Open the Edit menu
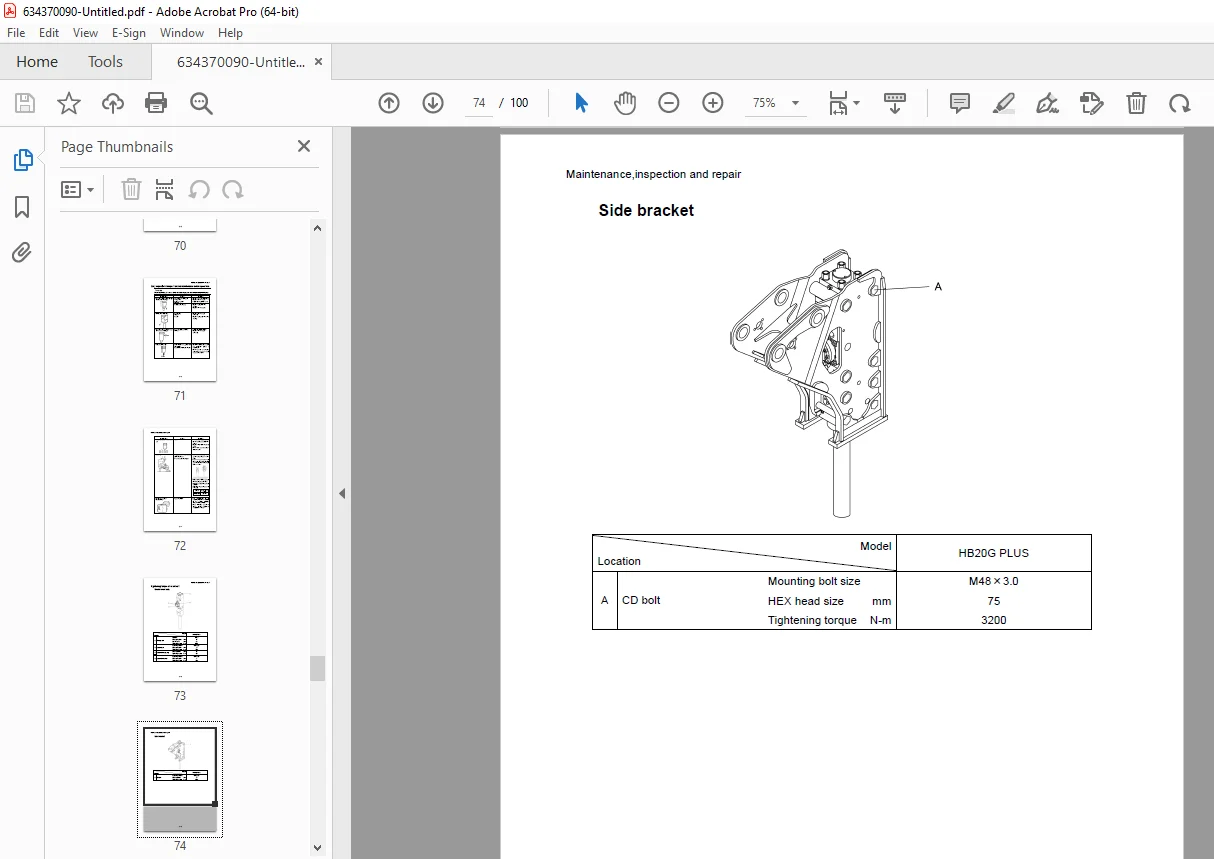 pyautogui.click(x=49, y=33)
